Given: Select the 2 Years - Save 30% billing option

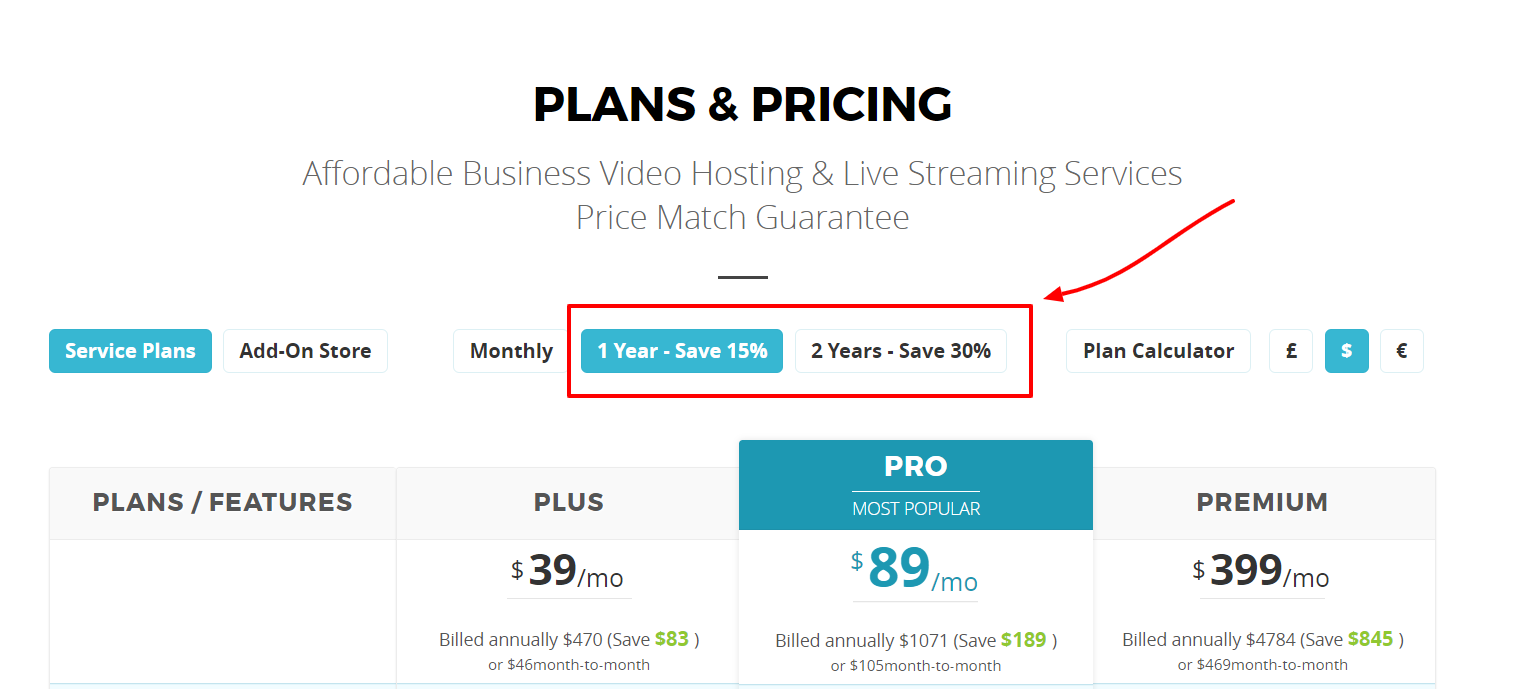Looking at the screenshot, I should [900, 351].
